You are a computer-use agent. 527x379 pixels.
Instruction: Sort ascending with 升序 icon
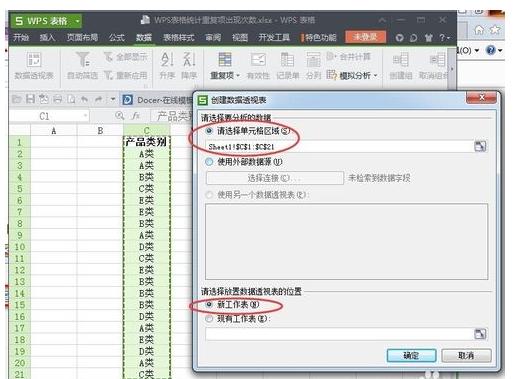[x=167, y=59]
